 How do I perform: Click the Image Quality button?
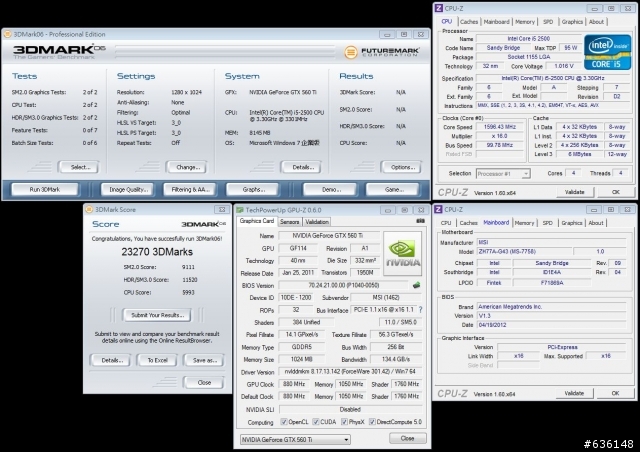coord(128,189)
